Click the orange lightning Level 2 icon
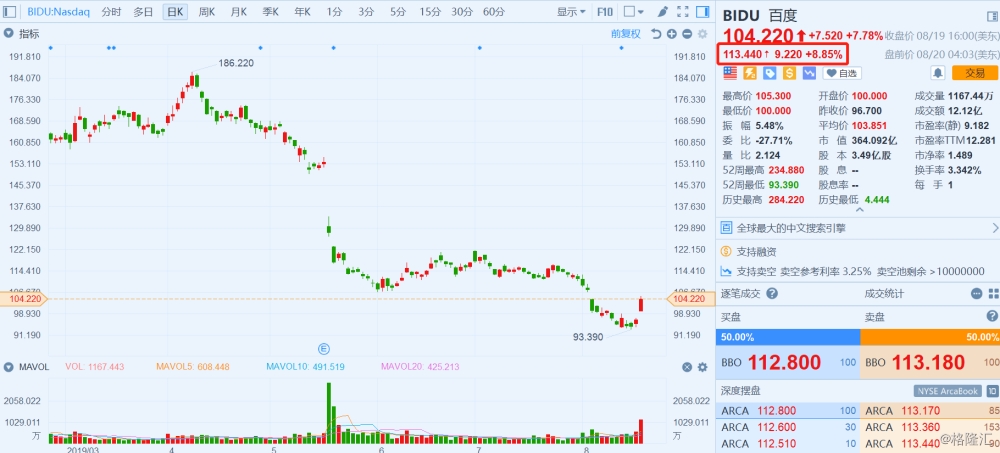1000x453 pixels. tap(750, 73)
